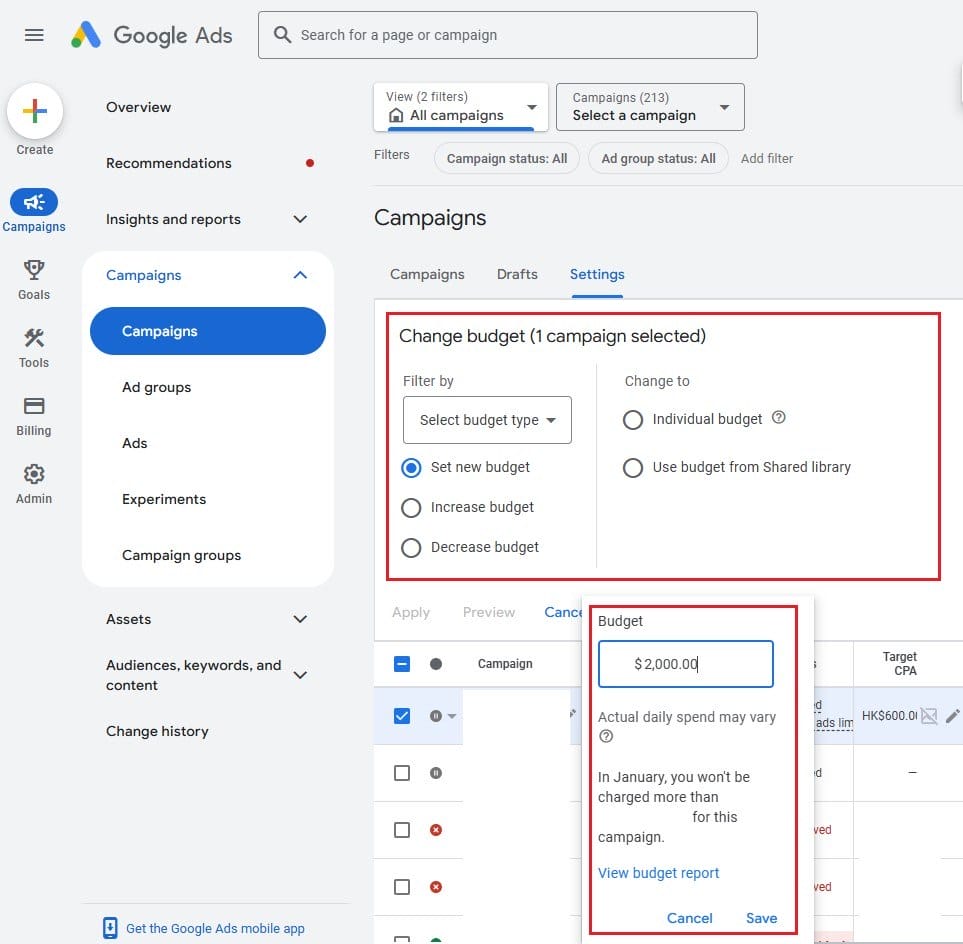Open Tools from the wrench icon

tap(34, 338)
